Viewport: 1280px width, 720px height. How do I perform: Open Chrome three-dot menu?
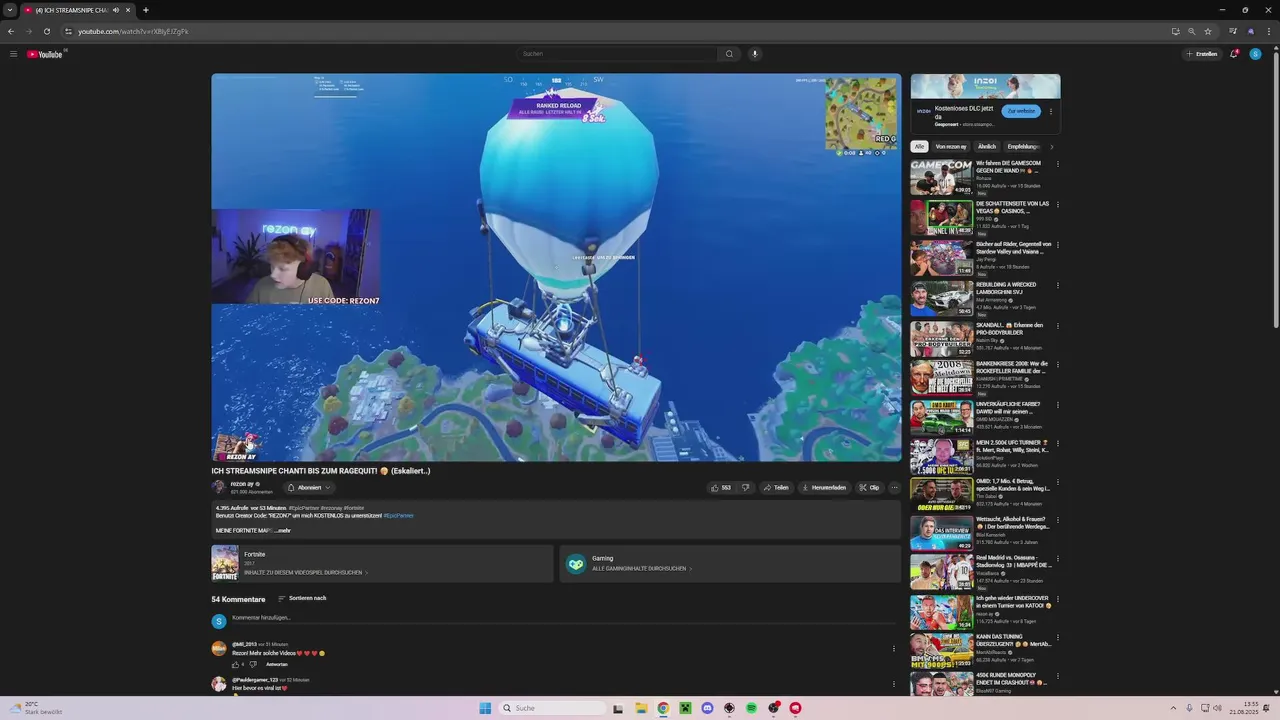(x=1268, y=31)
